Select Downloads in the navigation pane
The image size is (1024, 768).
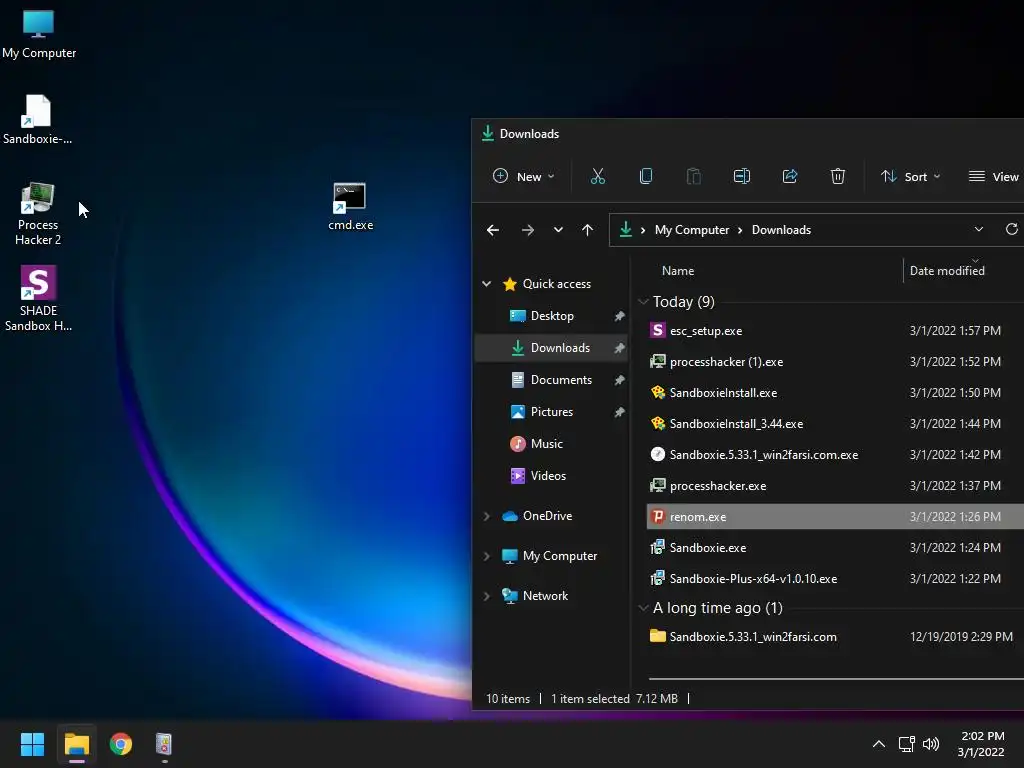click(552, 347)
